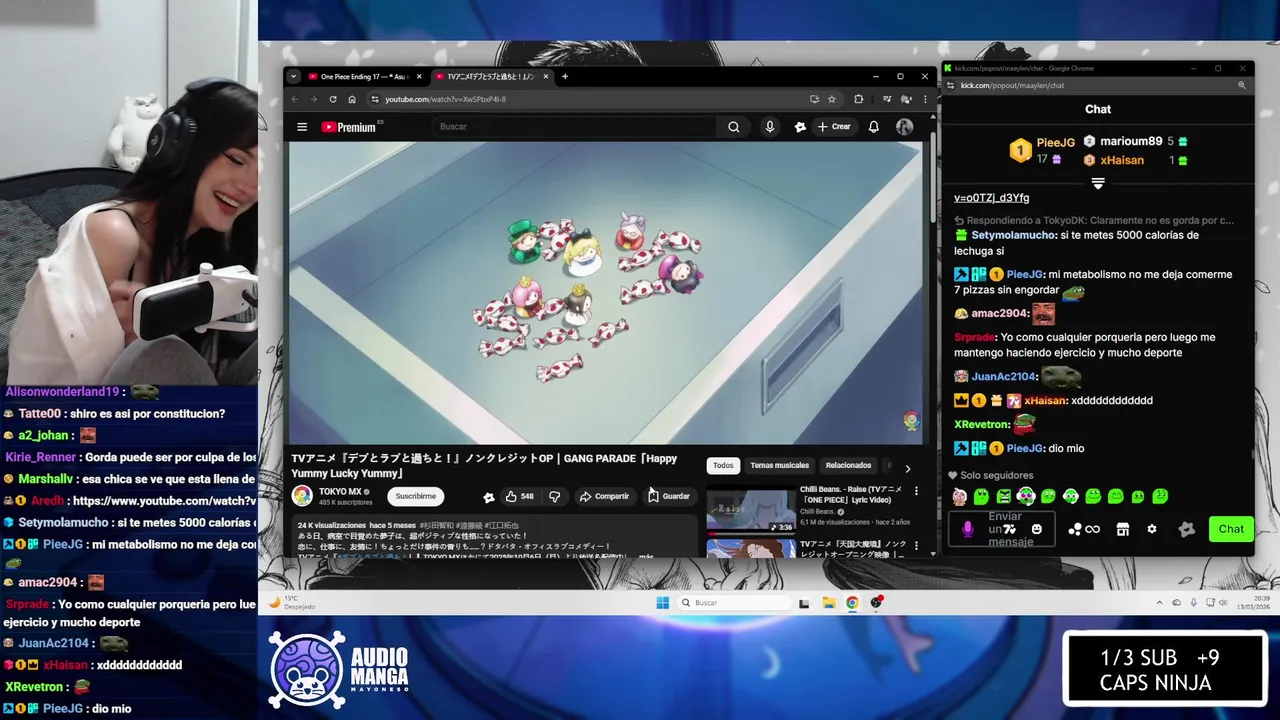The image size is (1280, 720).
Task: Show more filter chips with right arrow
Action: pyautogui.click(x=907, y=468)
